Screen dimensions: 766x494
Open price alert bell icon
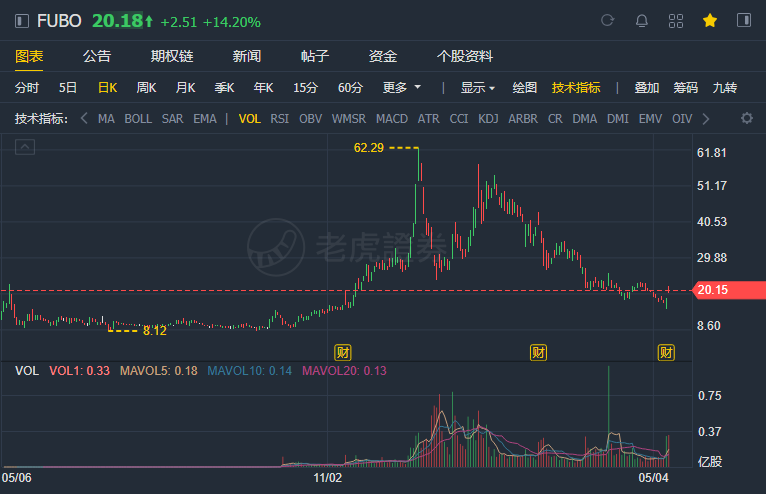tap(641, 21)
